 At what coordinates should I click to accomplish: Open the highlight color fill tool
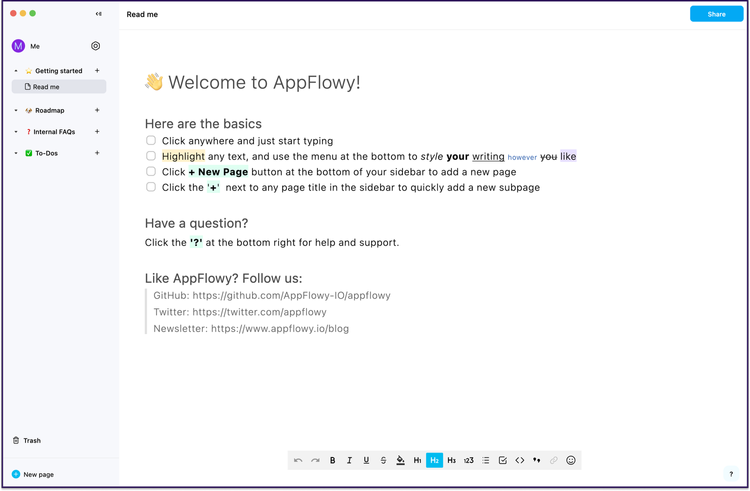[x=400, y=460]
